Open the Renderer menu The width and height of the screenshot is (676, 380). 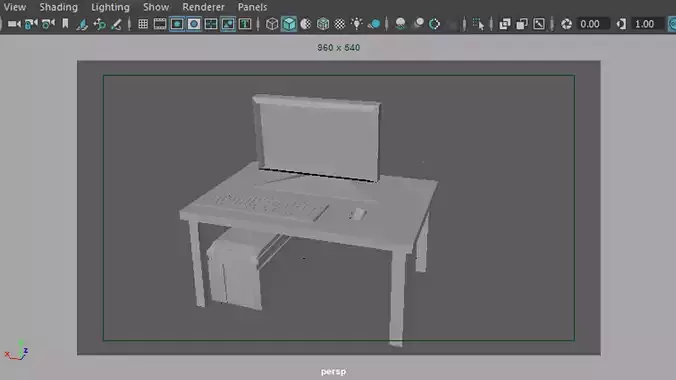click(203, 7)
